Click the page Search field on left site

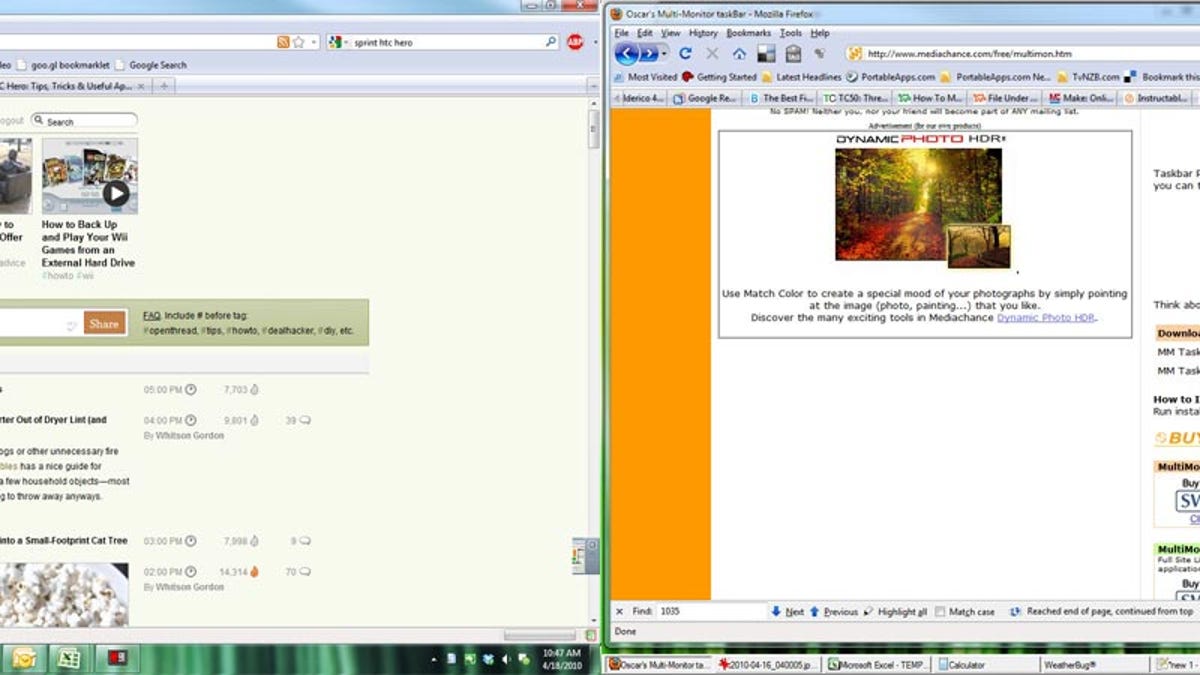pyautogui.click(x=84, y=121)
